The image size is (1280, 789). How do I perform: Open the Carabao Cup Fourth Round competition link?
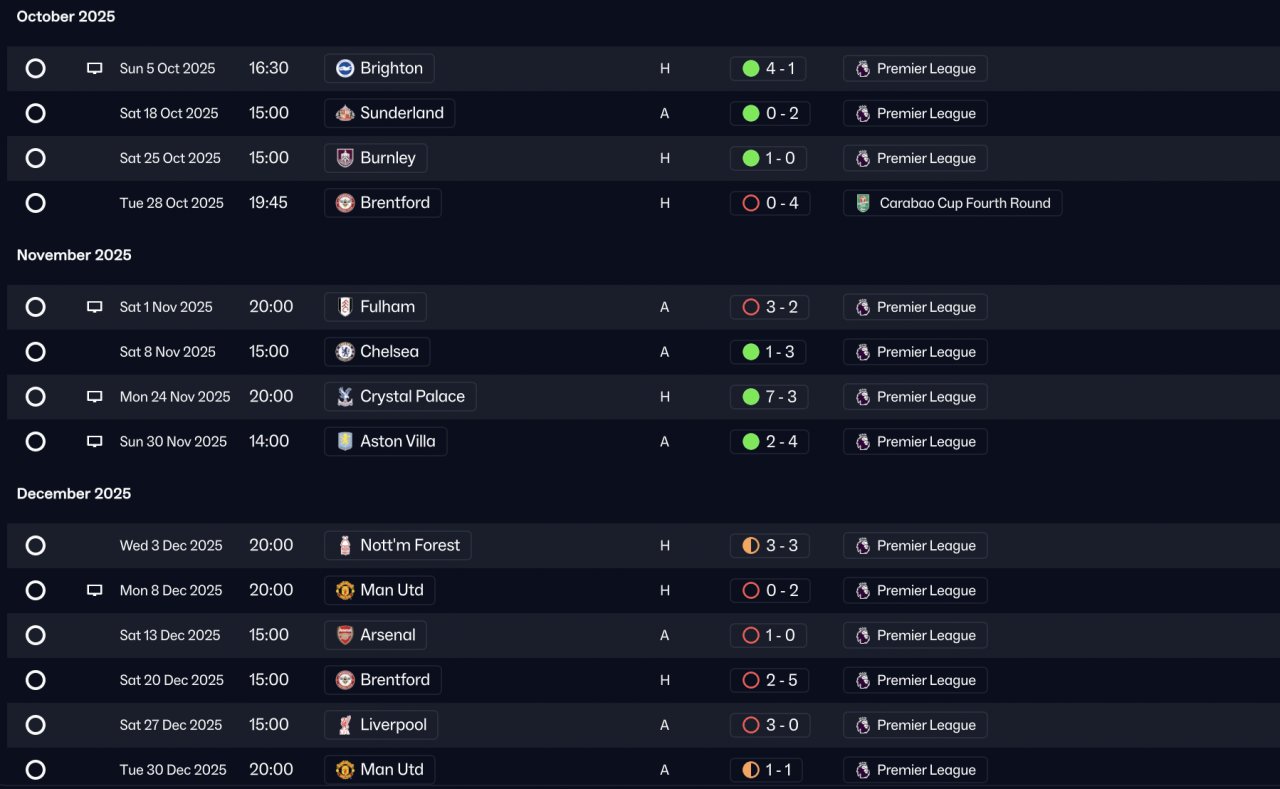(953, 203)
